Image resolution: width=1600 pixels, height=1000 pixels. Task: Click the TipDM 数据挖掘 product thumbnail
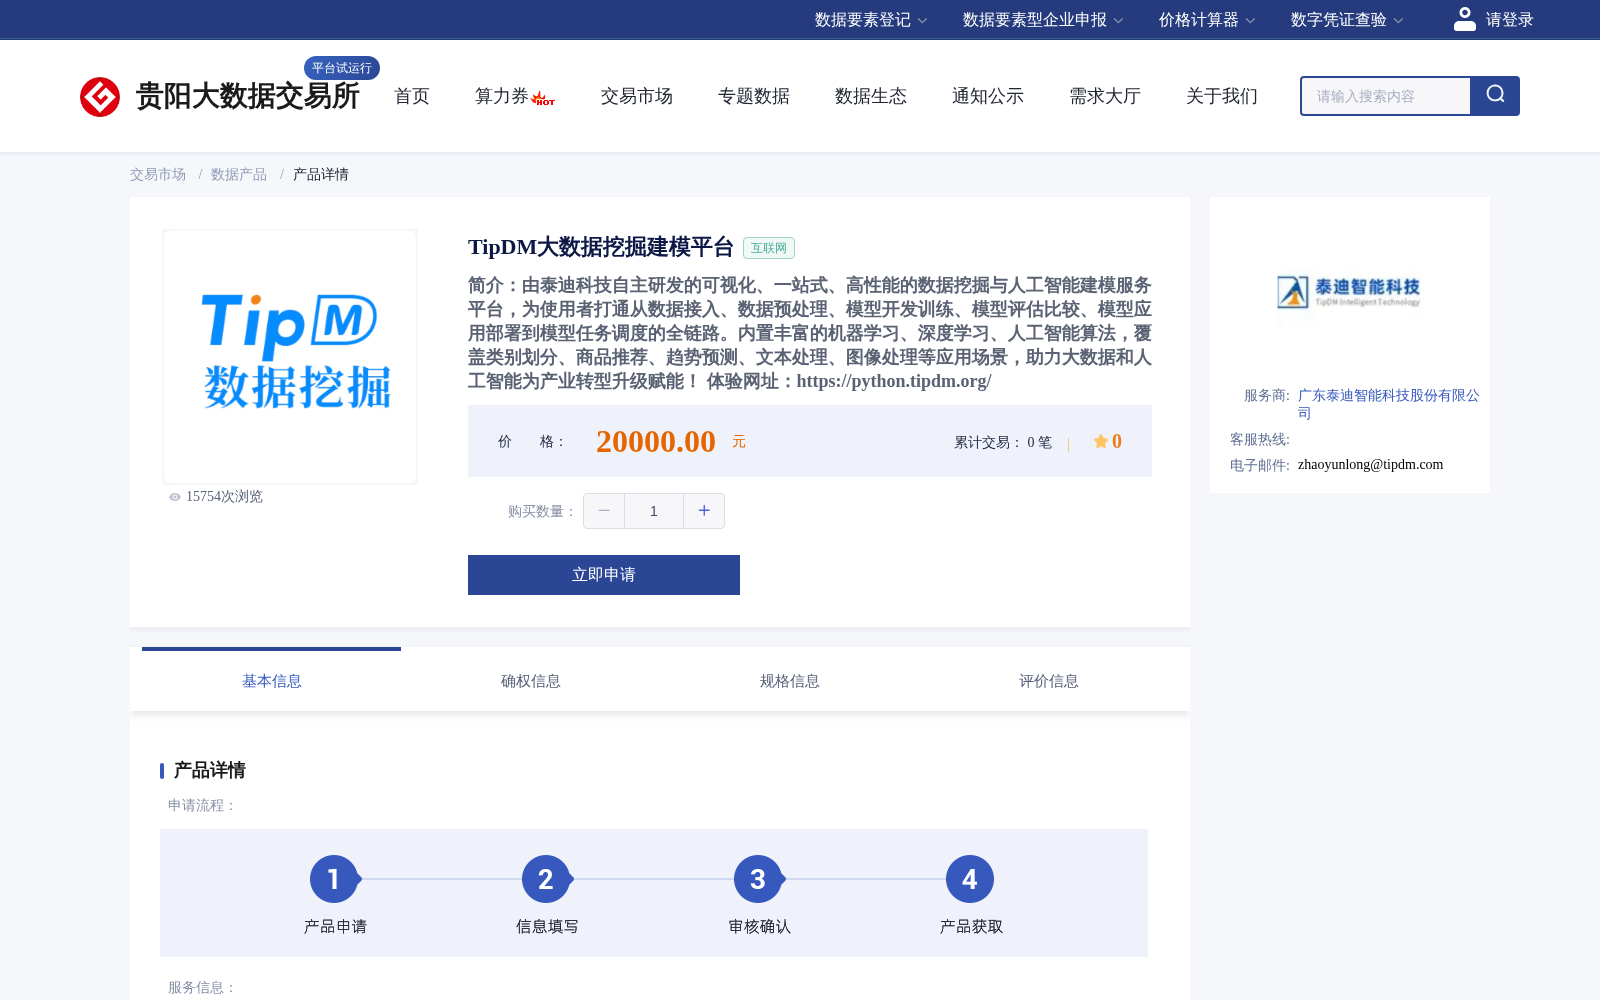[290, 357]
